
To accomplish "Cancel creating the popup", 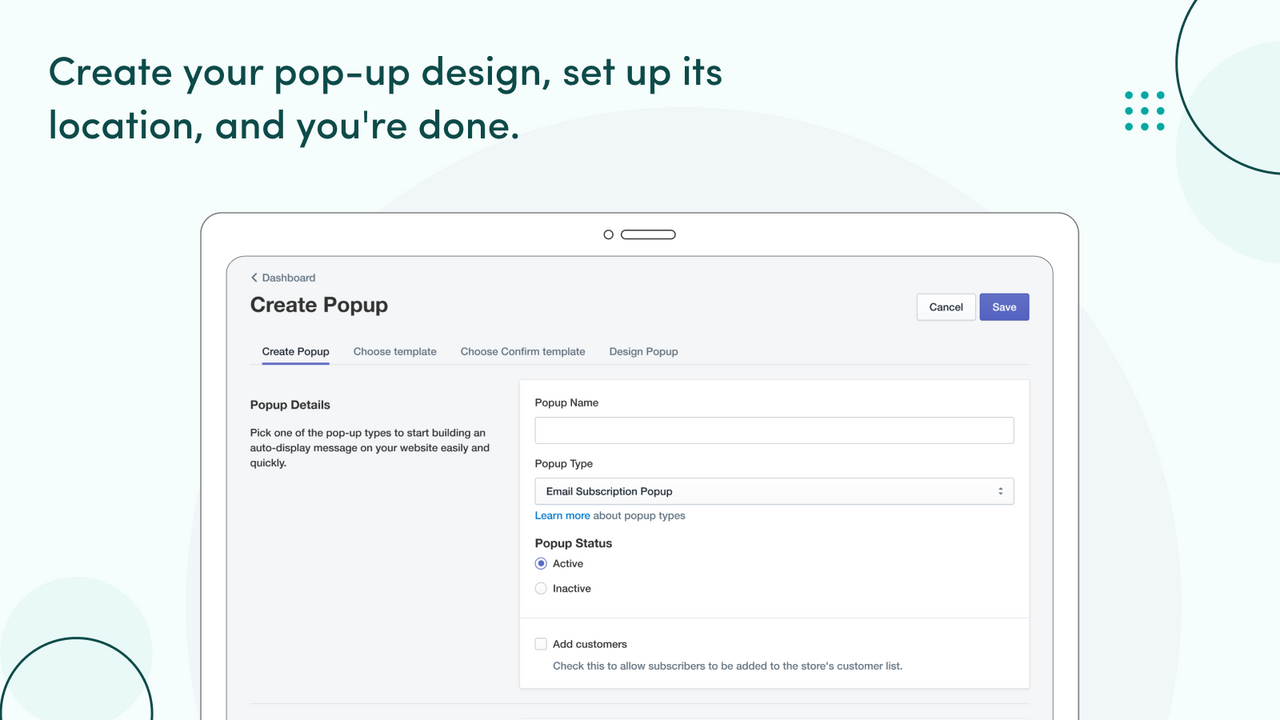I will point(945,306).
